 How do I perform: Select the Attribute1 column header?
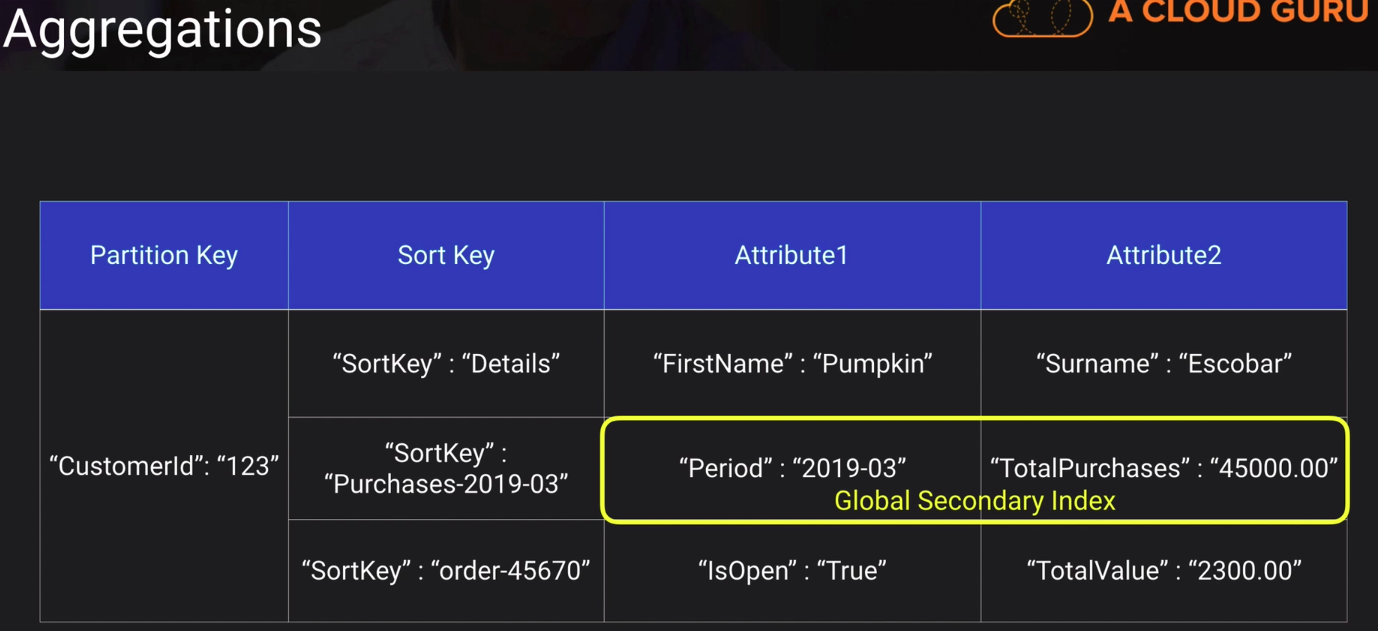pos(791,255)
